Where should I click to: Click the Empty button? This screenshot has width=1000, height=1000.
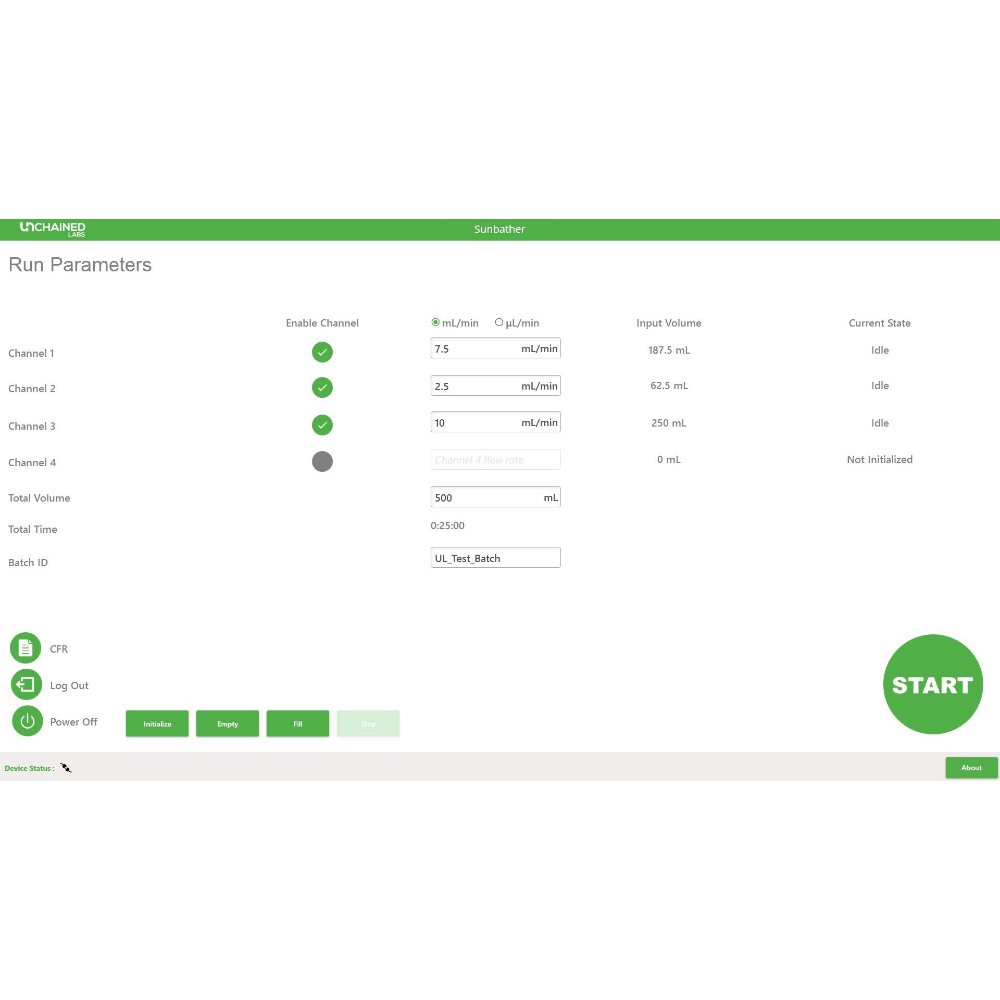pyautogui.click(x=227, y=724)
